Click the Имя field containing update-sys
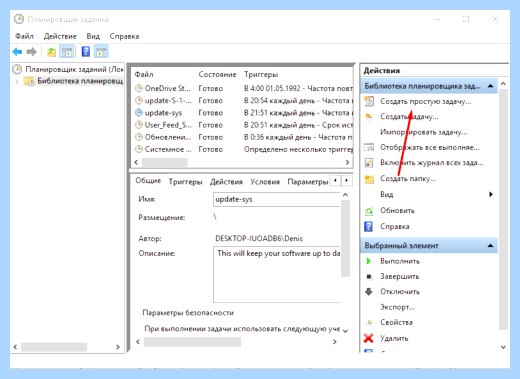Image resolution: width=520 pixels, height=379 pixels. tap(276, 199)
